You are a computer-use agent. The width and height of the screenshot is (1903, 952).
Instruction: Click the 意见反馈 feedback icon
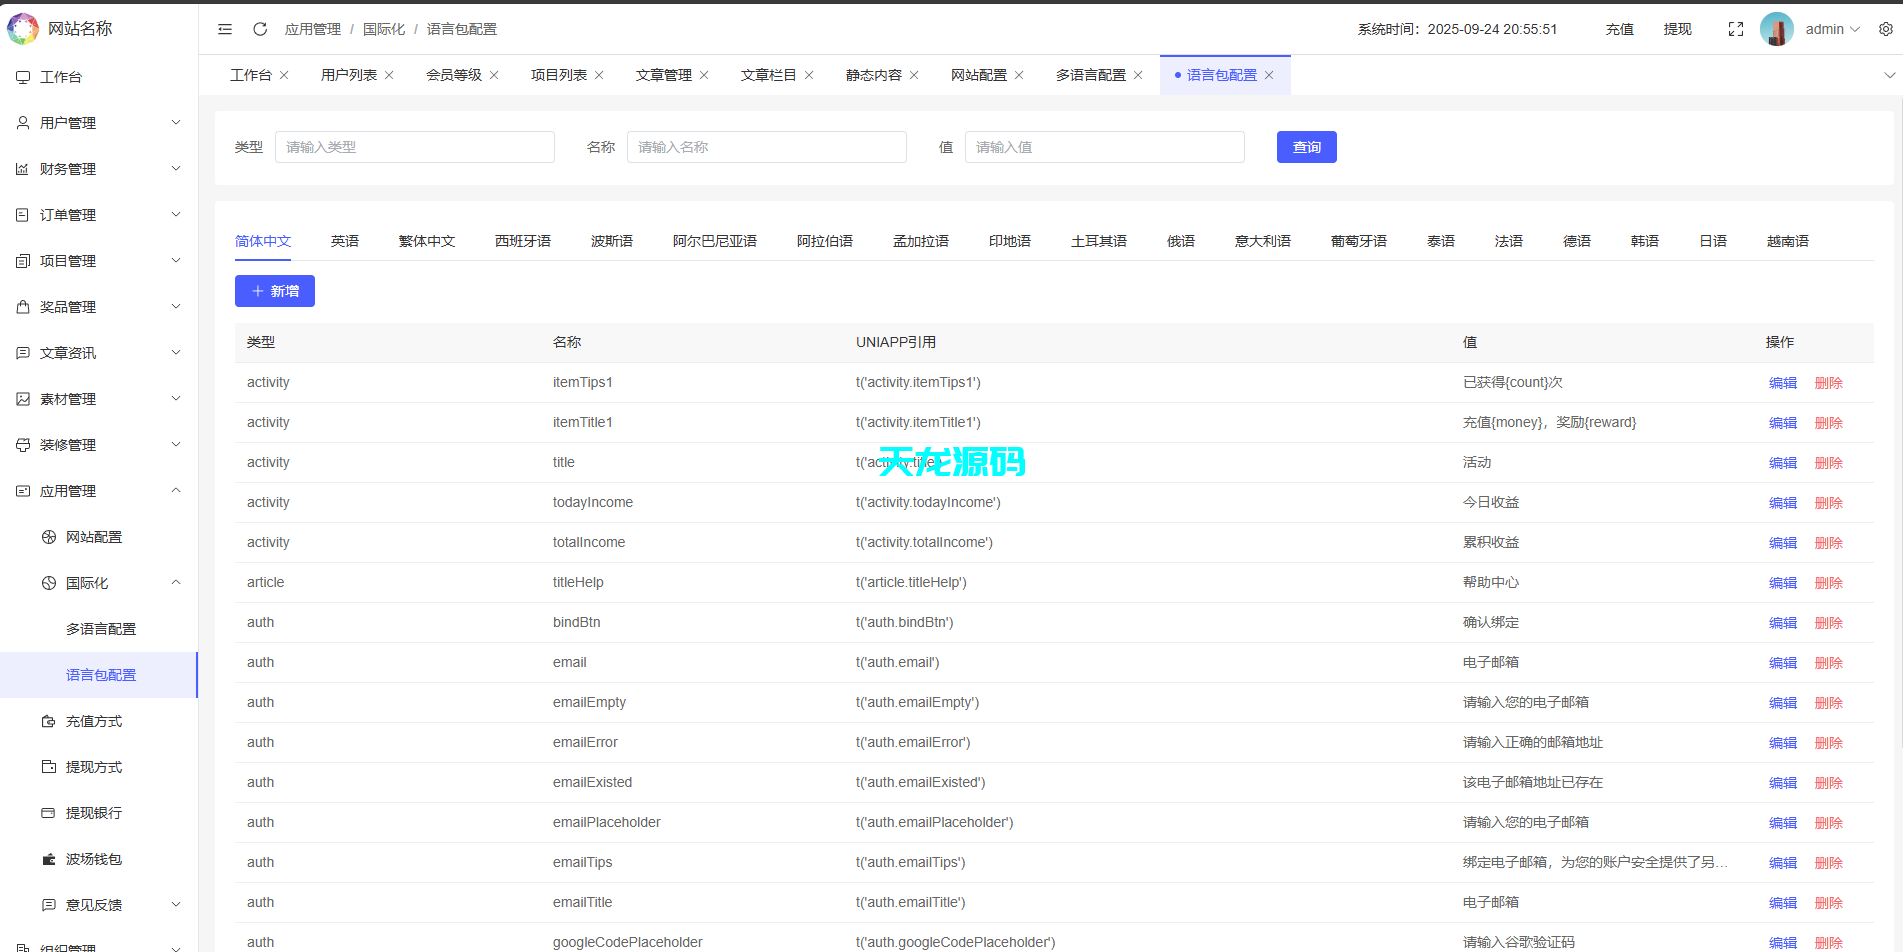pyautogui.click(x=48, y=904)
